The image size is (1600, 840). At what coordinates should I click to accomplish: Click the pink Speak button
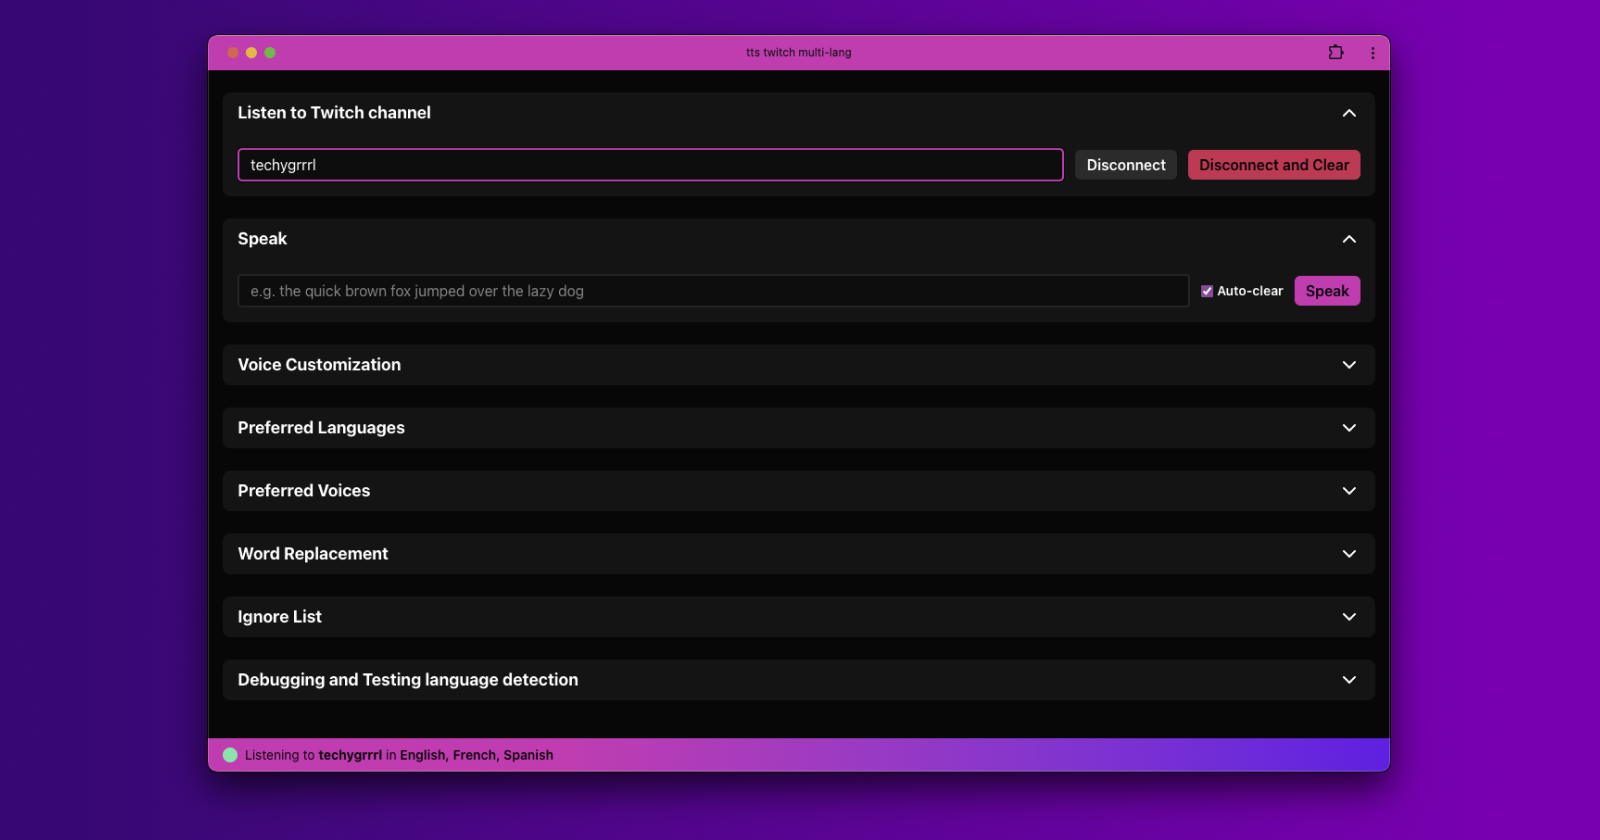click(x=1327, y=291)
